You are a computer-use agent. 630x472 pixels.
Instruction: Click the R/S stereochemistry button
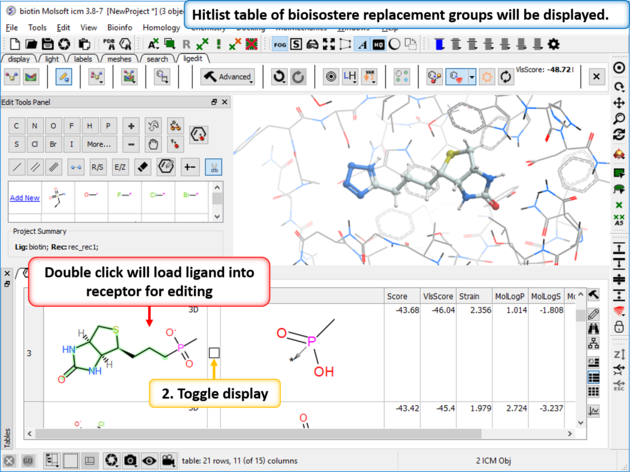[97, 167]
